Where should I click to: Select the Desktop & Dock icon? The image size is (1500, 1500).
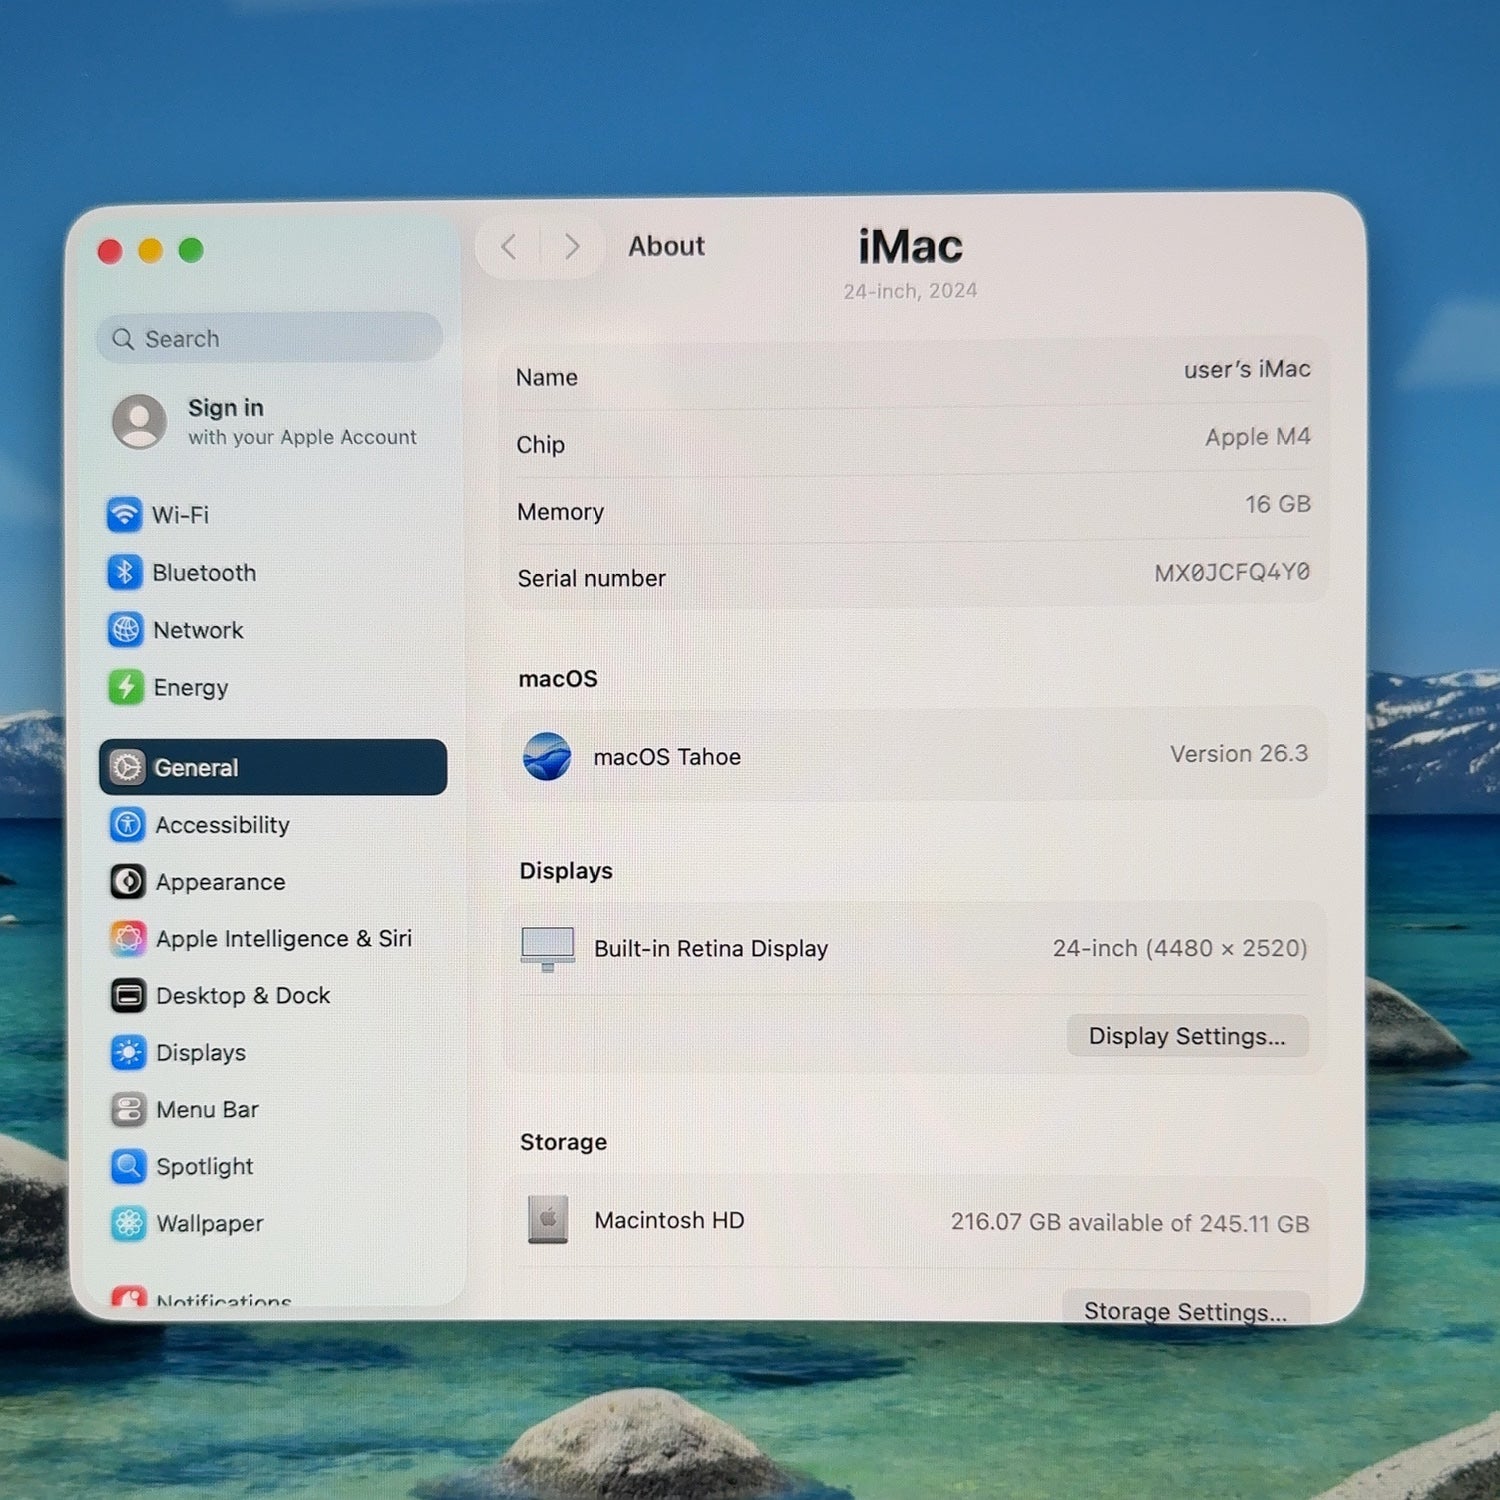[128, 995]
